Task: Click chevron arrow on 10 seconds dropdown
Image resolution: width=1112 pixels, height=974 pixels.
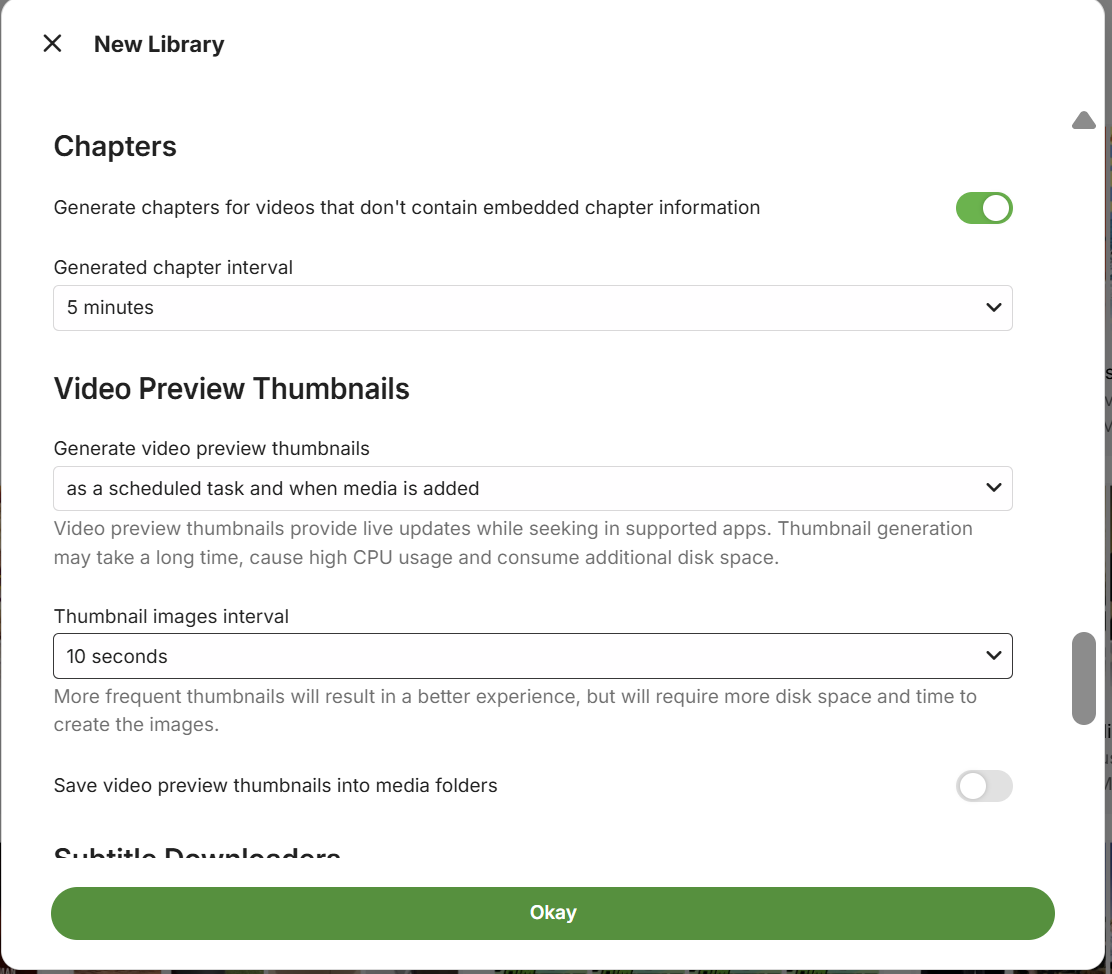Action: click(x=993, y=656)
